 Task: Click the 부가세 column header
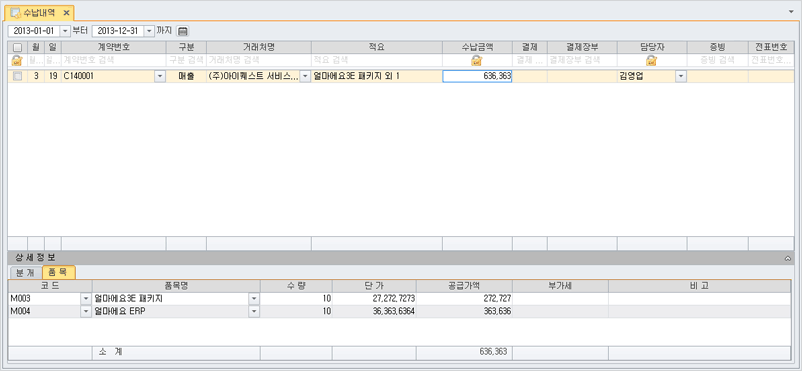(x=561, y=286)
